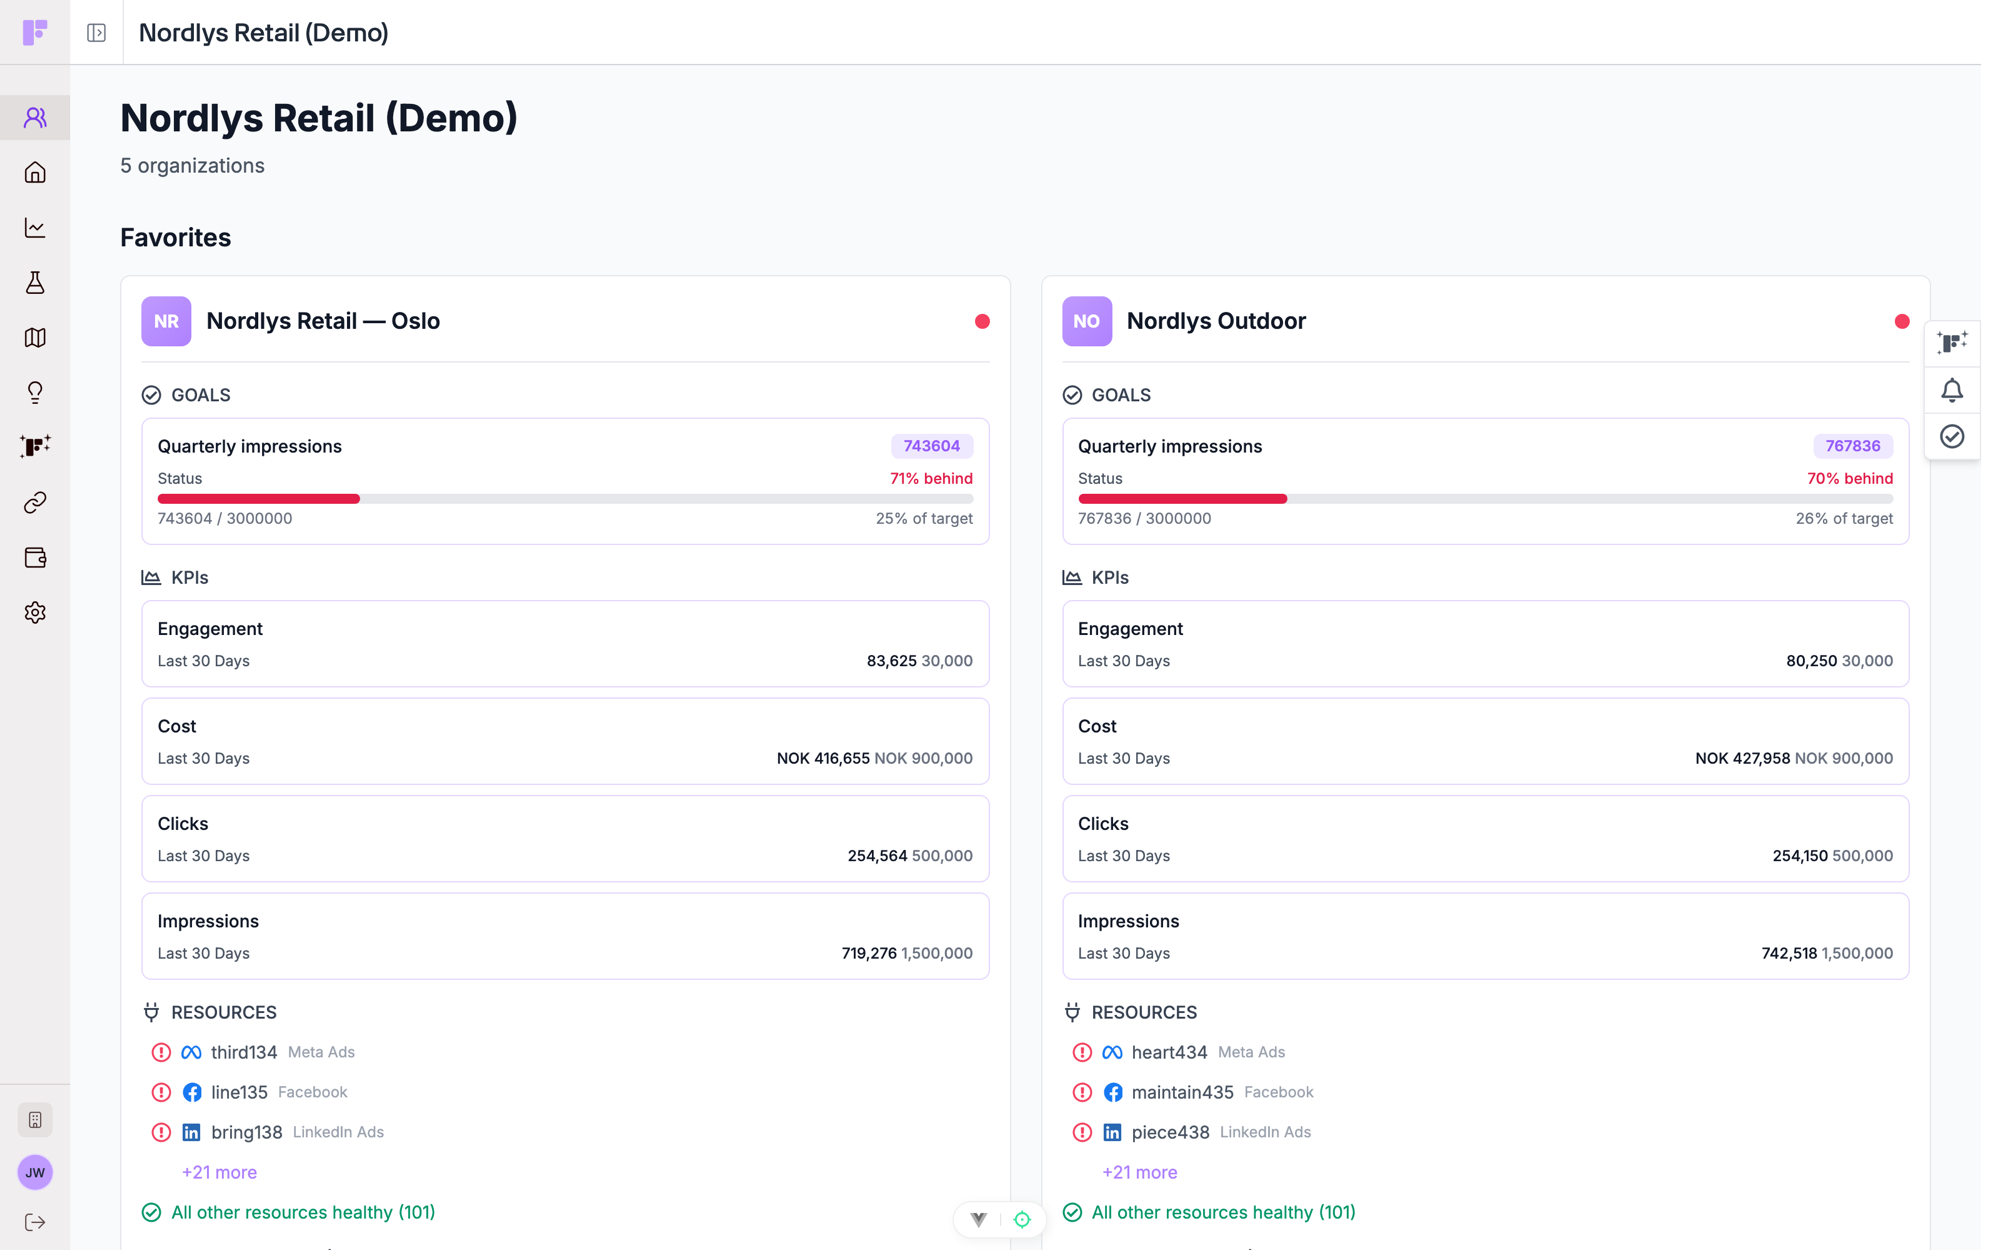Viewport: 2000px width, 1250px height.
Task: Click Outdoor quarterly impressions progress bar
Action: click(x=1485, y=498)
